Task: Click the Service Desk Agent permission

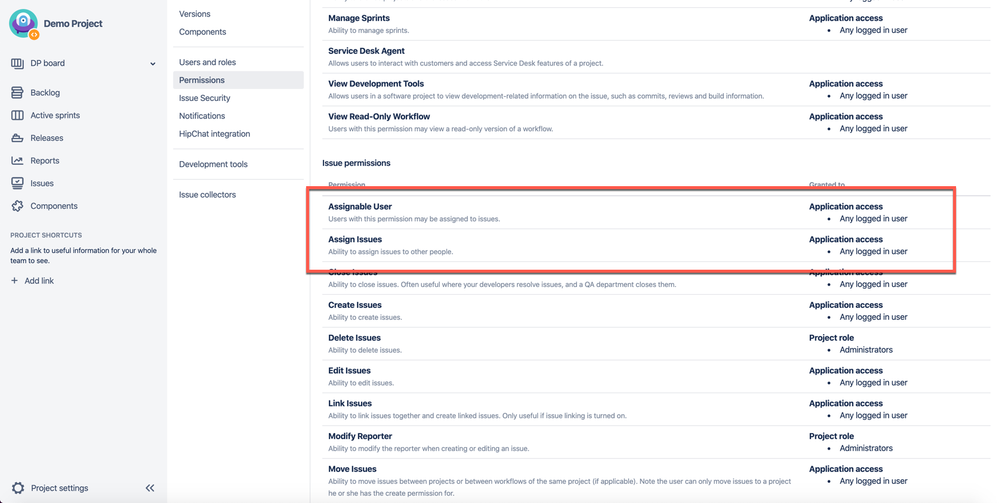Action: [366, 51]
